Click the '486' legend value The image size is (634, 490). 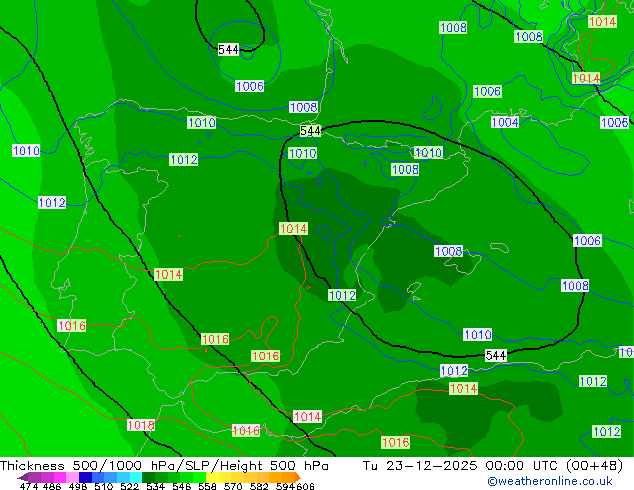point(52,486)
